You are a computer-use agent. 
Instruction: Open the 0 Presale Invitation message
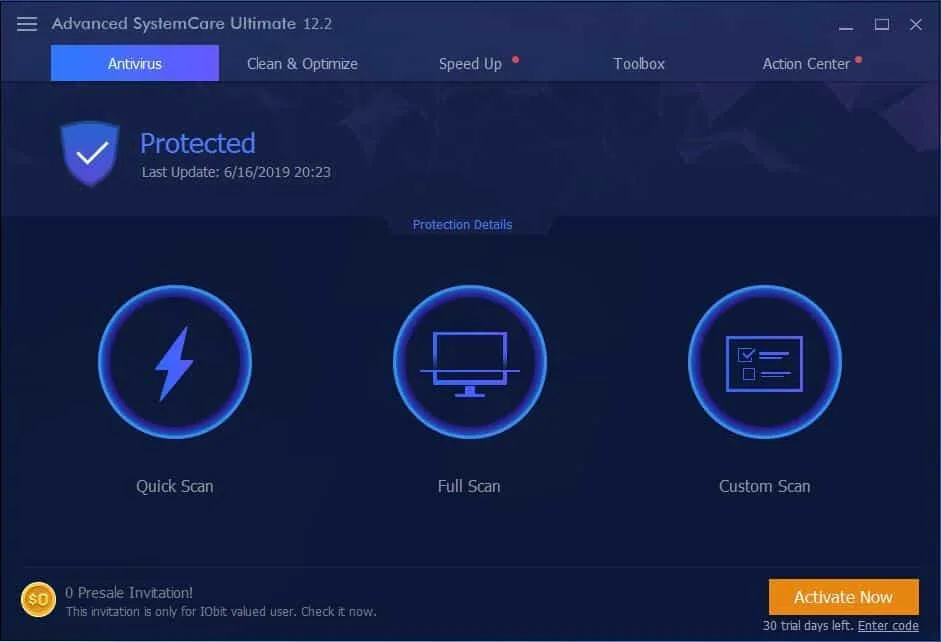click(129, 593)
